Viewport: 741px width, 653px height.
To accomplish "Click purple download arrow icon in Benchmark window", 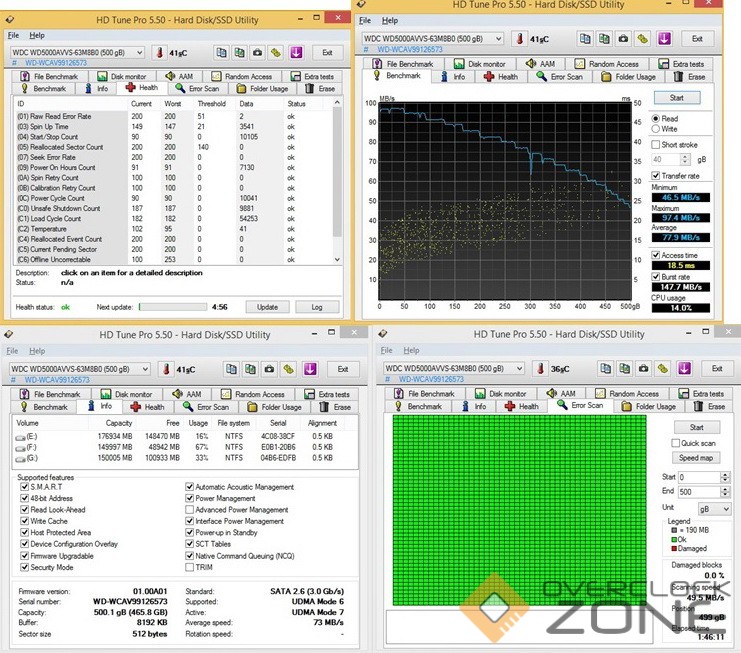I will tap(664, 39).
